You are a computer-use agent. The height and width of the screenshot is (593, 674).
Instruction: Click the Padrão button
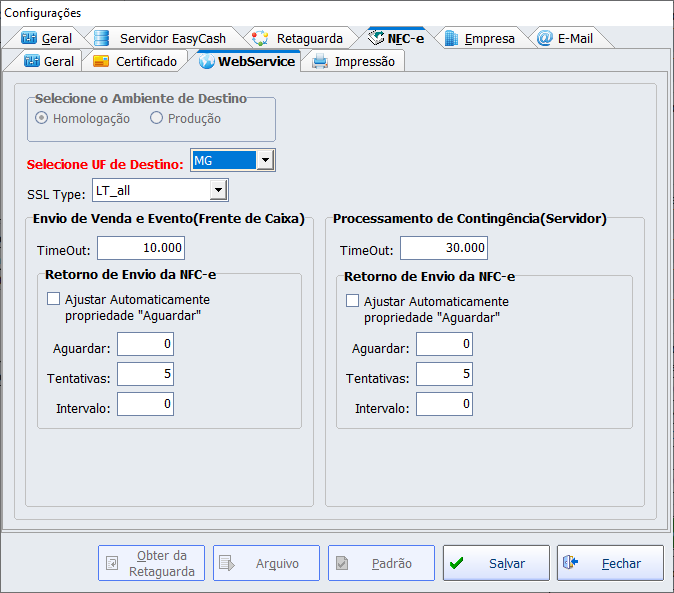click(x=381, y=563)
